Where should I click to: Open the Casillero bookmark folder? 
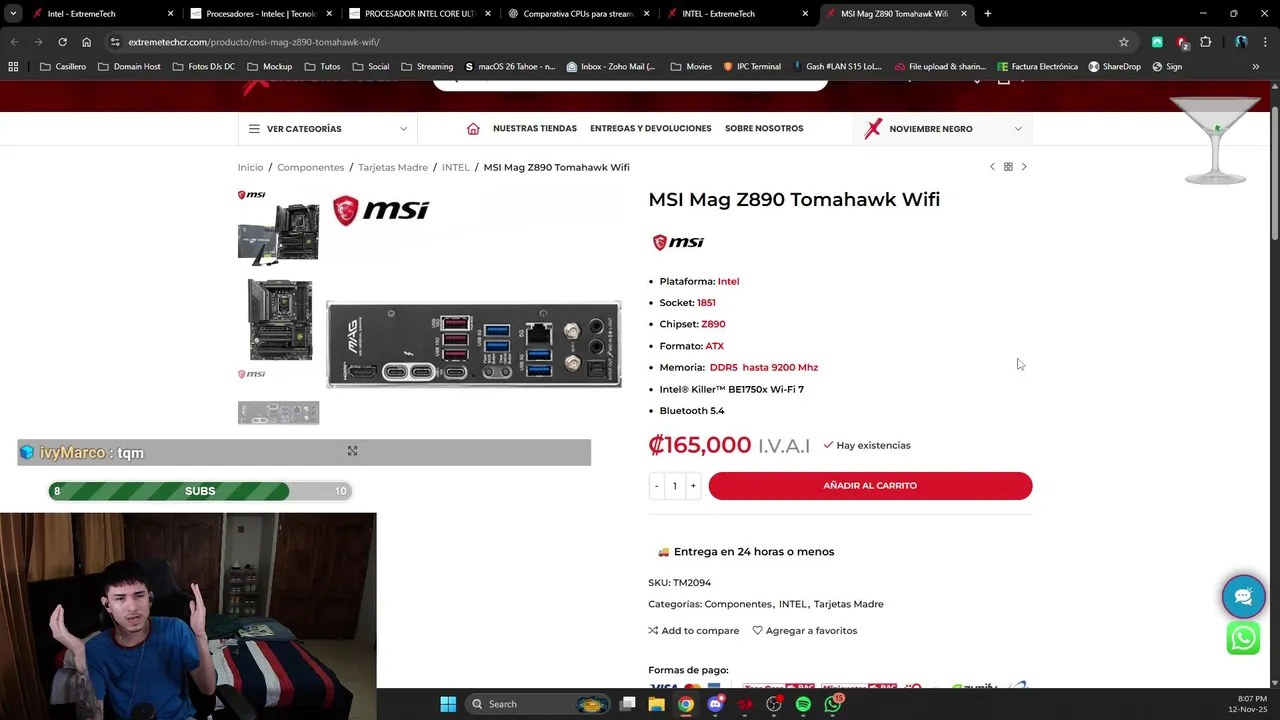[63, 67]
